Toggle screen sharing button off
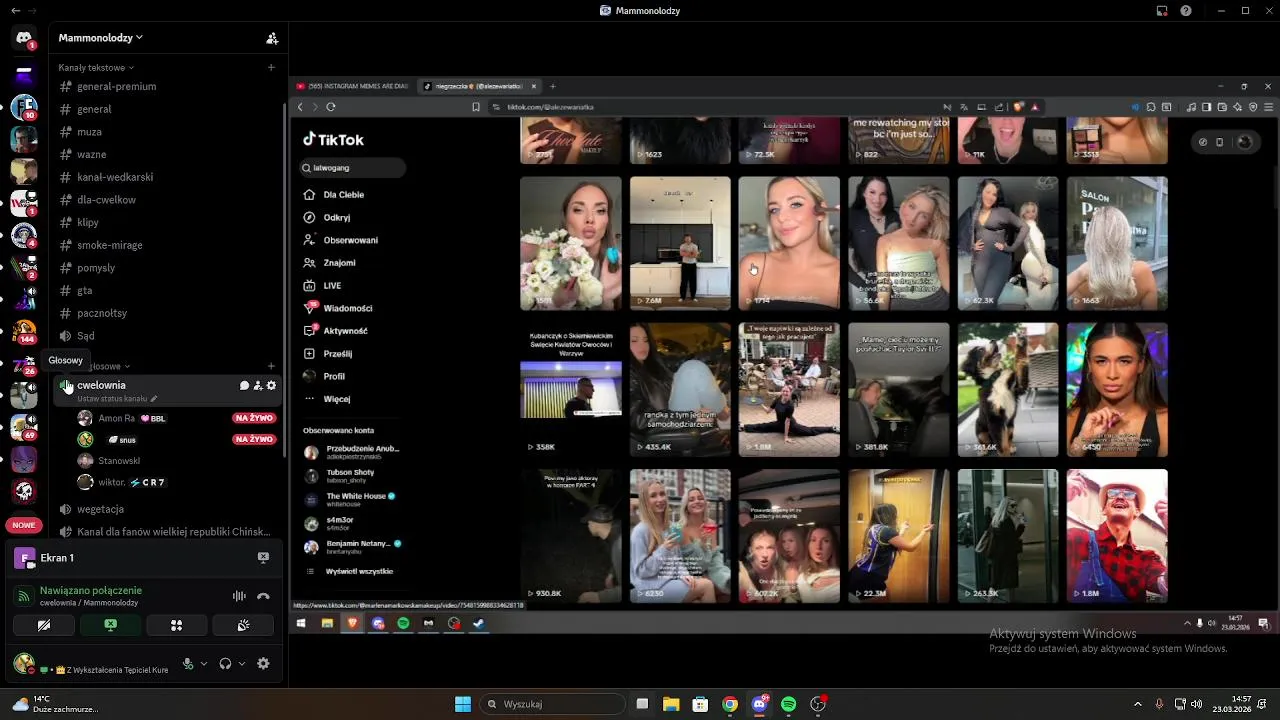 click(x=110, y=625)
